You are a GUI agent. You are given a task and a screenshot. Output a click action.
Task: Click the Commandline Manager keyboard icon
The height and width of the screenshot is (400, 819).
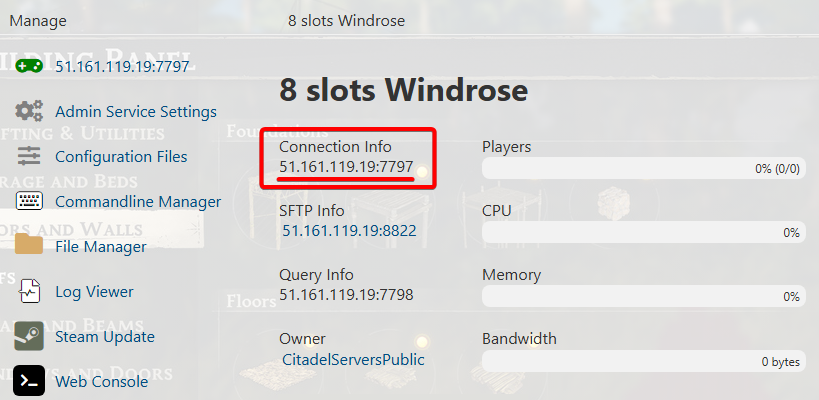point(29,201)
